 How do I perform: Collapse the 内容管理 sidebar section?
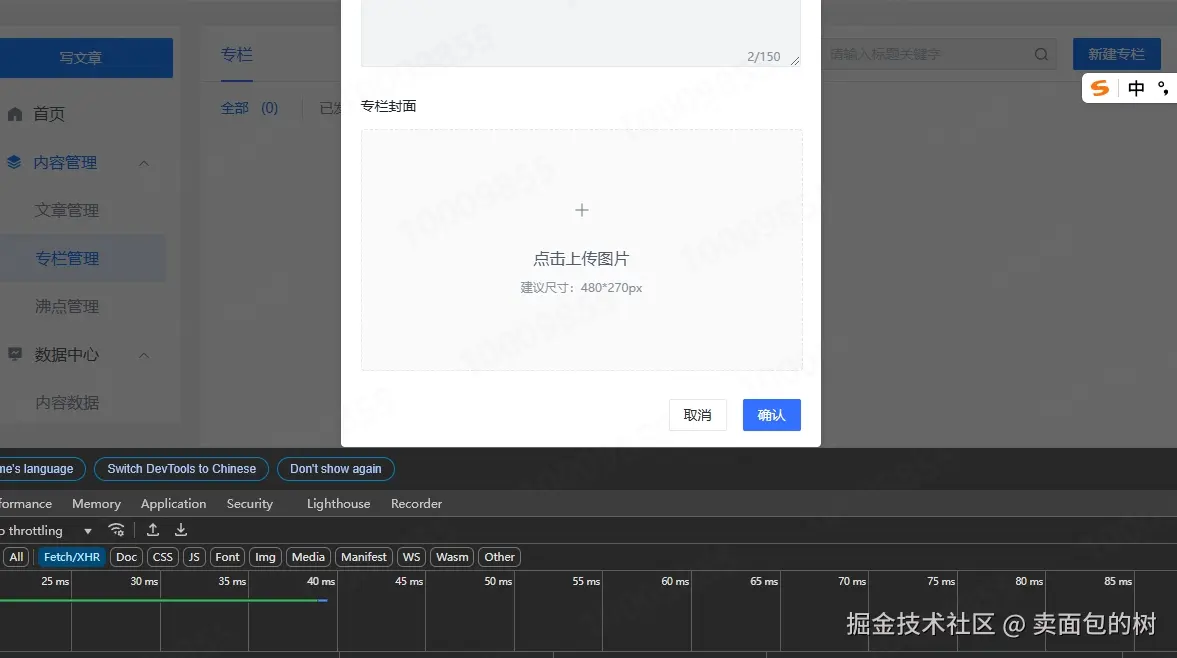click(144, 163)
